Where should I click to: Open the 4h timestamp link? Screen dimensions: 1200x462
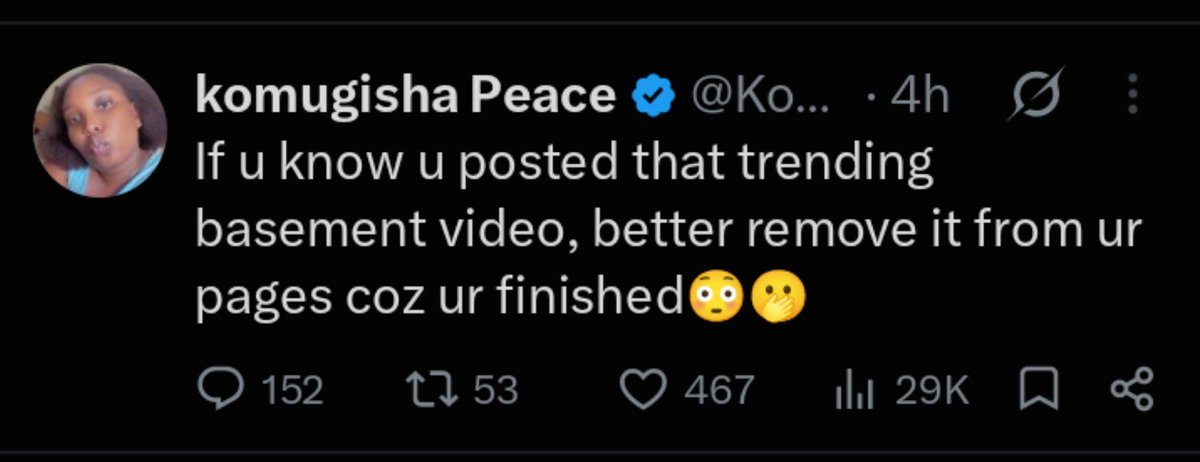coord(912,95)
